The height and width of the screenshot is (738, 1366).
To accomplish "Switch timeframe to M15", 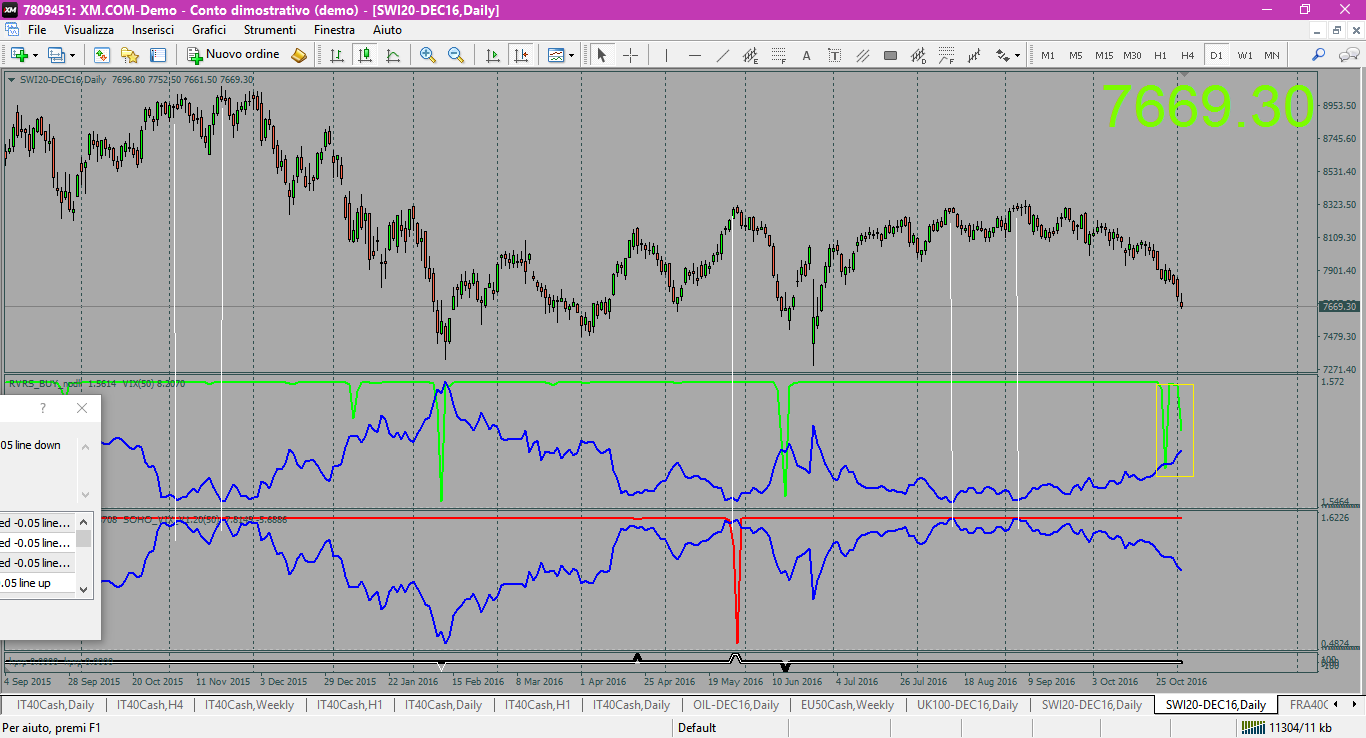I will pyautogui.click(x=1104, y=55).
